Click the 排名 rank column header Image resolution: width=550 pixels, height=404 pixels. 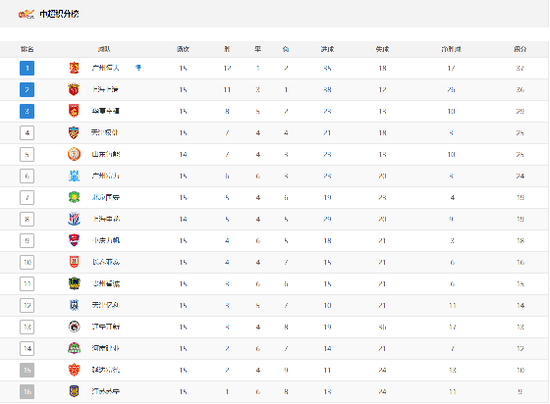coord(27,49)
